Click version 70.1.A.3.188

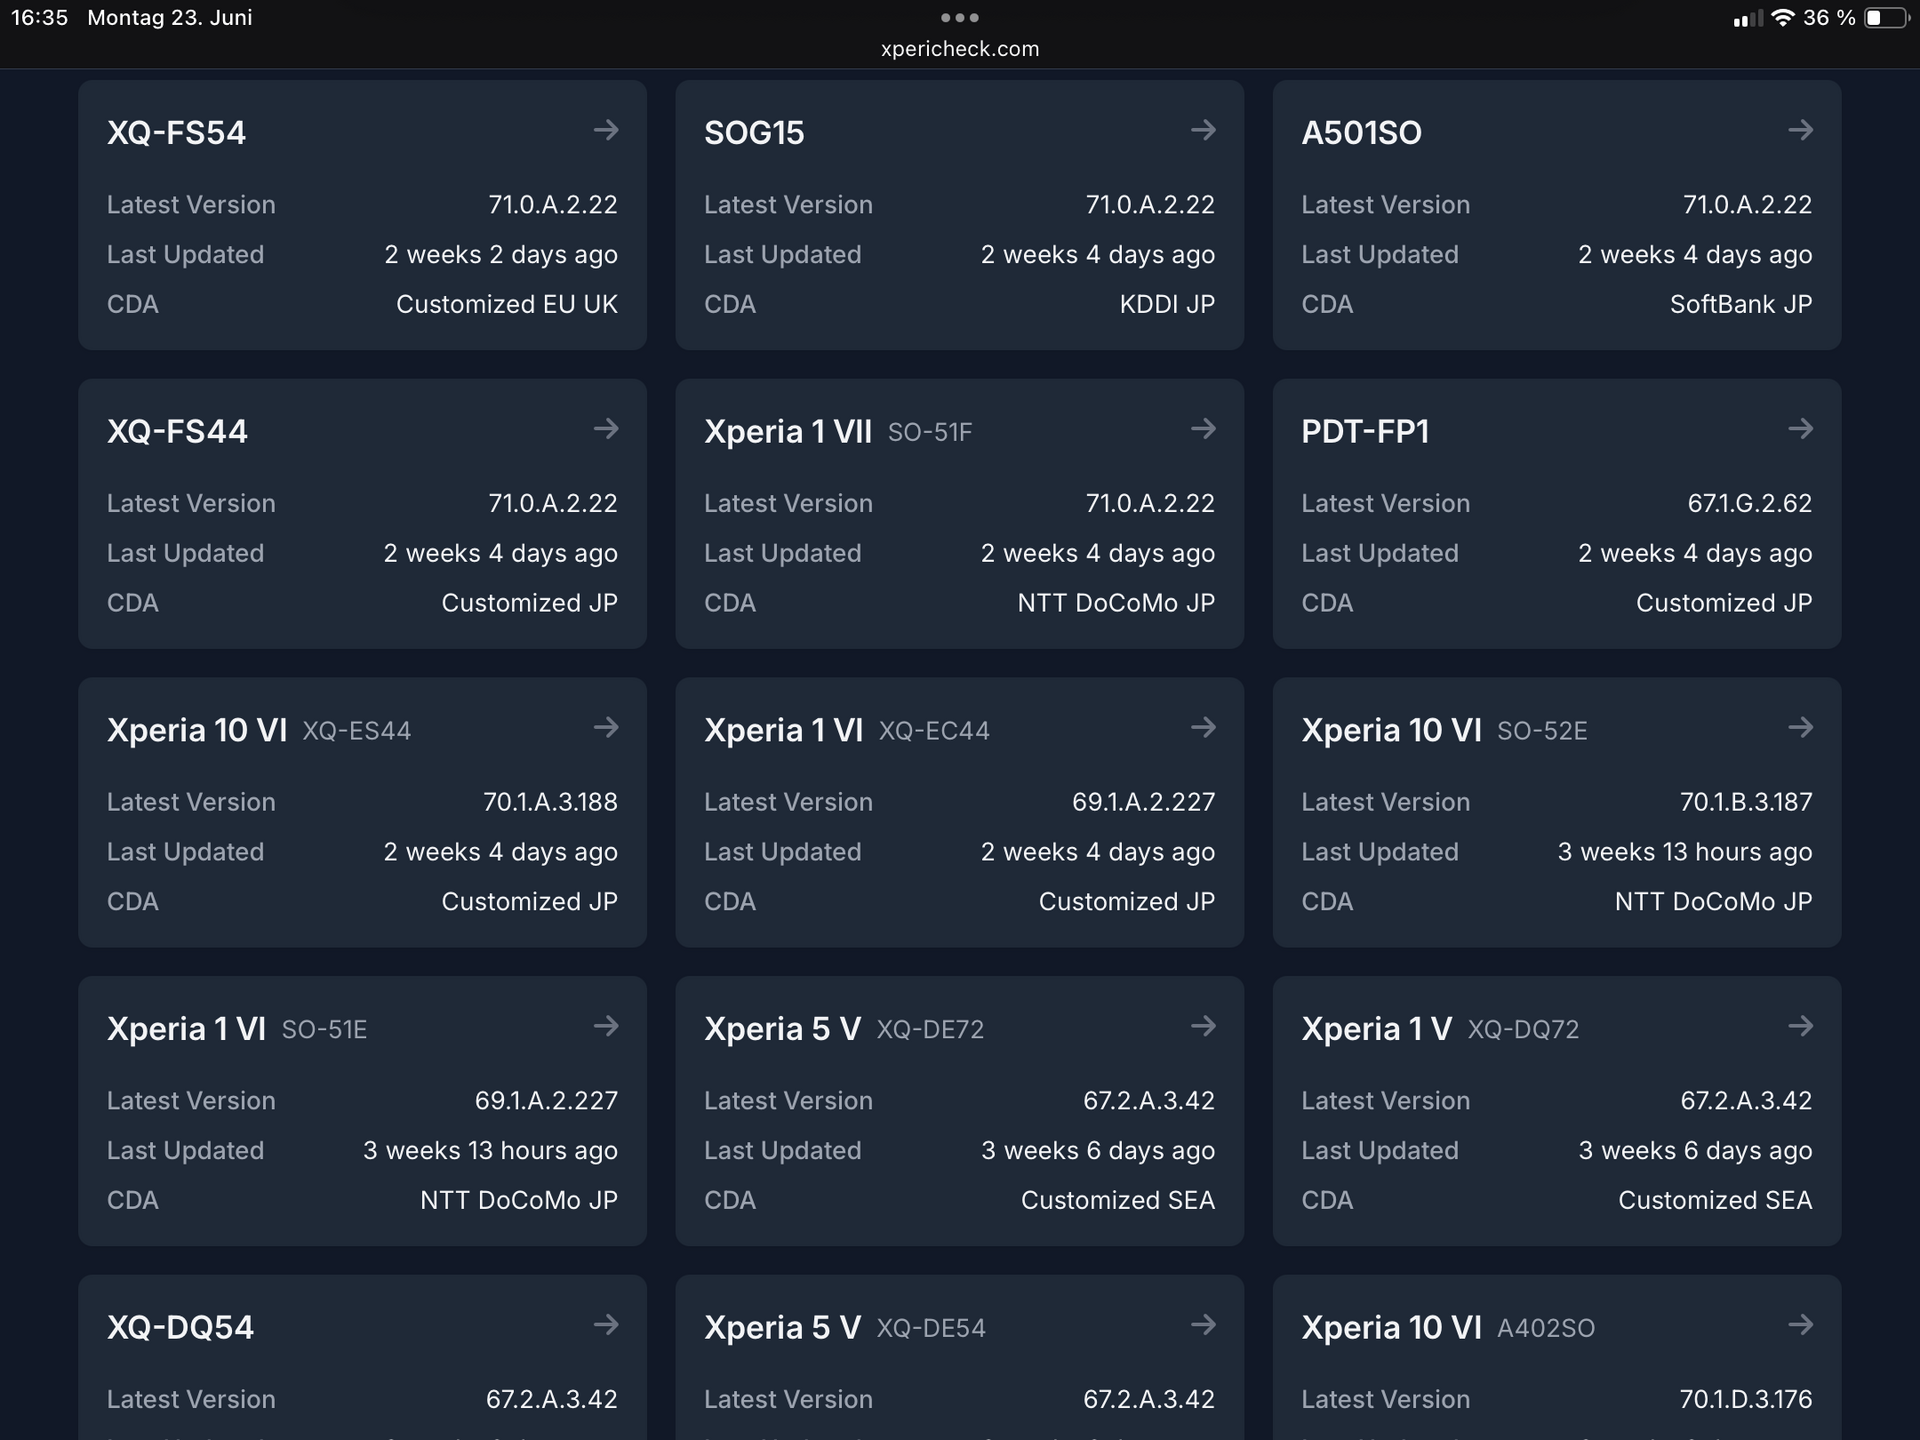pyautogui.click(x=550, y=803)
